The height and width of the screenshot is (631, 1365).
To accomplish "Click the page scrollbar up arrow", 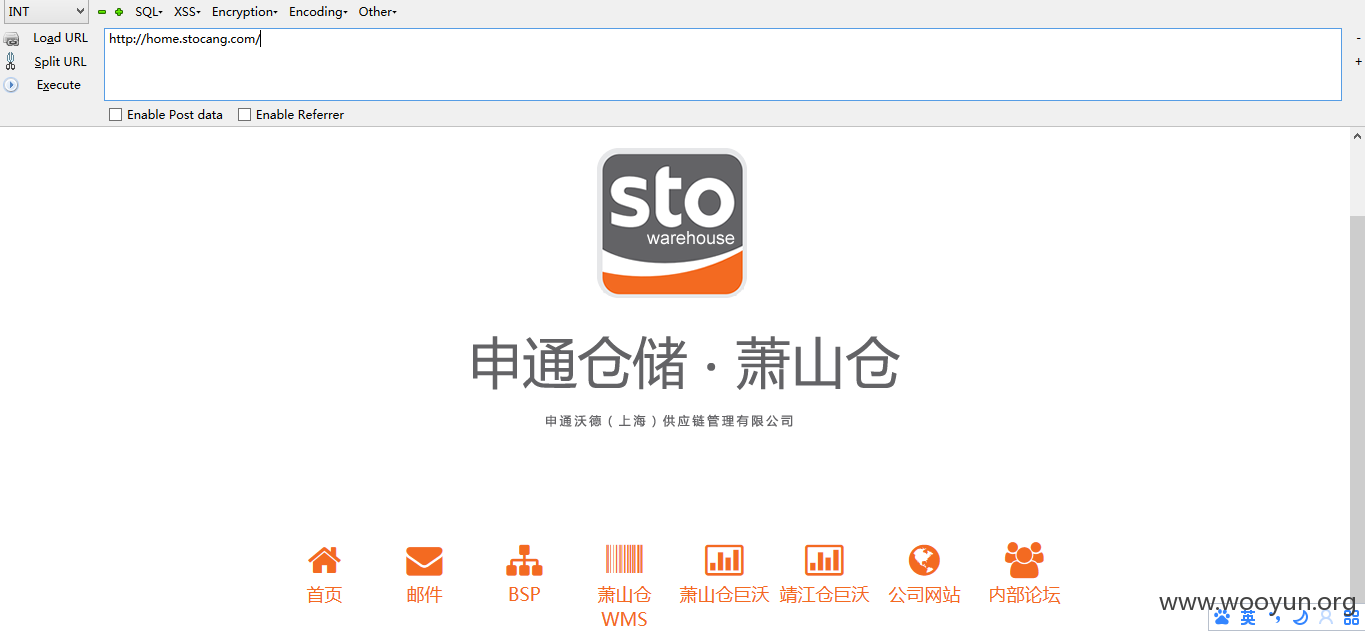I will 1357,136.
